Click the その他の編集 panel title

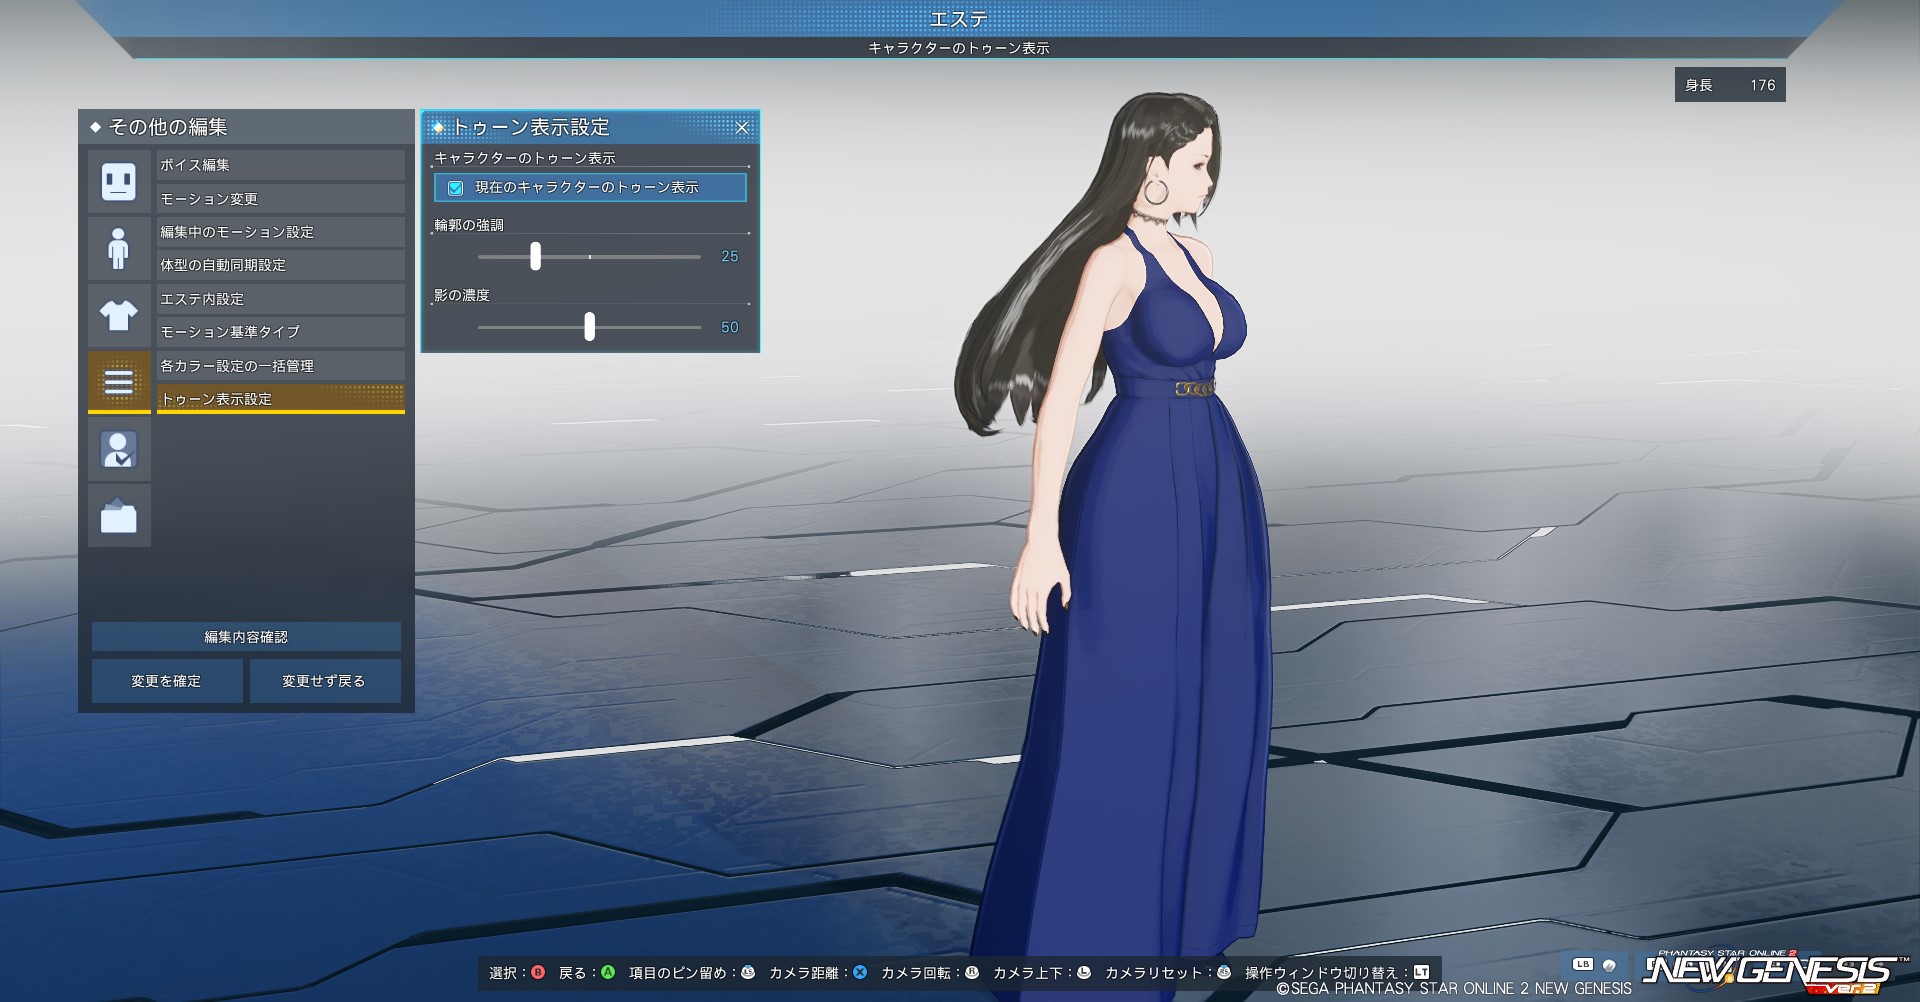pyautogui.click(x=168, y=127)
